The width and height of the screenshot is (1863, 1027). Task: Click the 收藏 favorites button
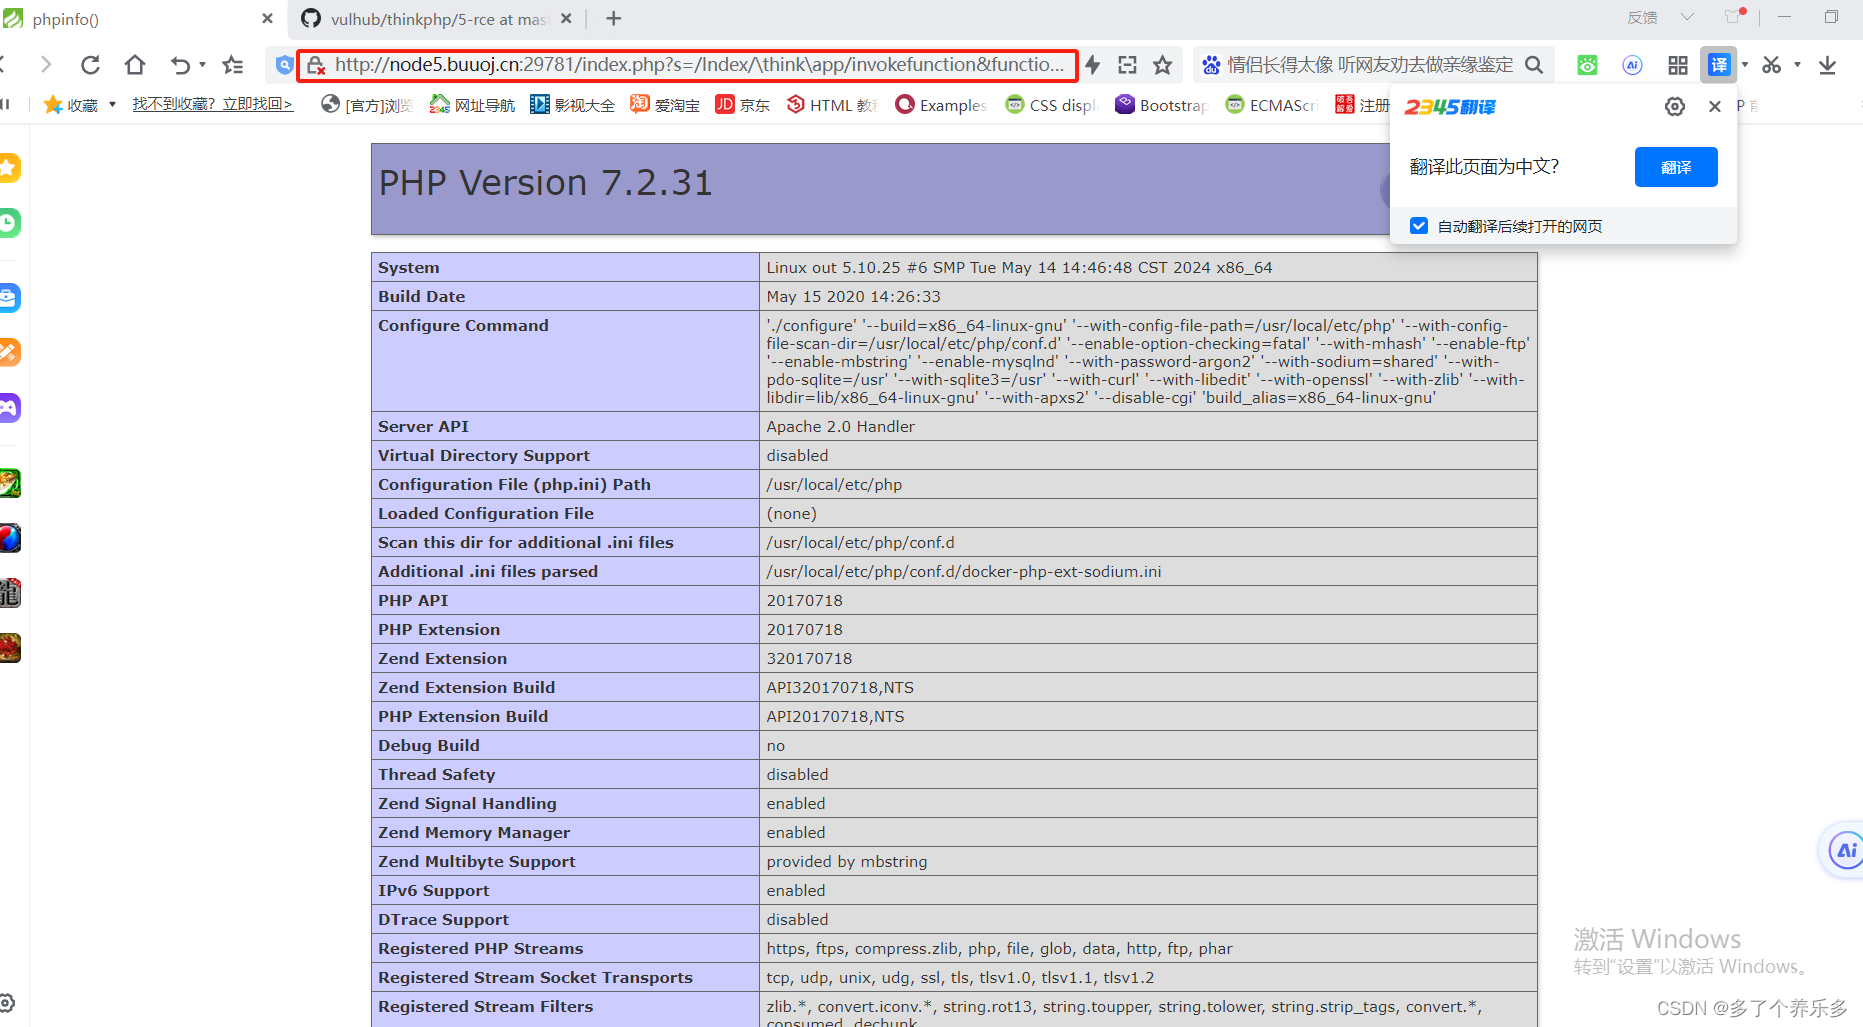click(70, 104)
